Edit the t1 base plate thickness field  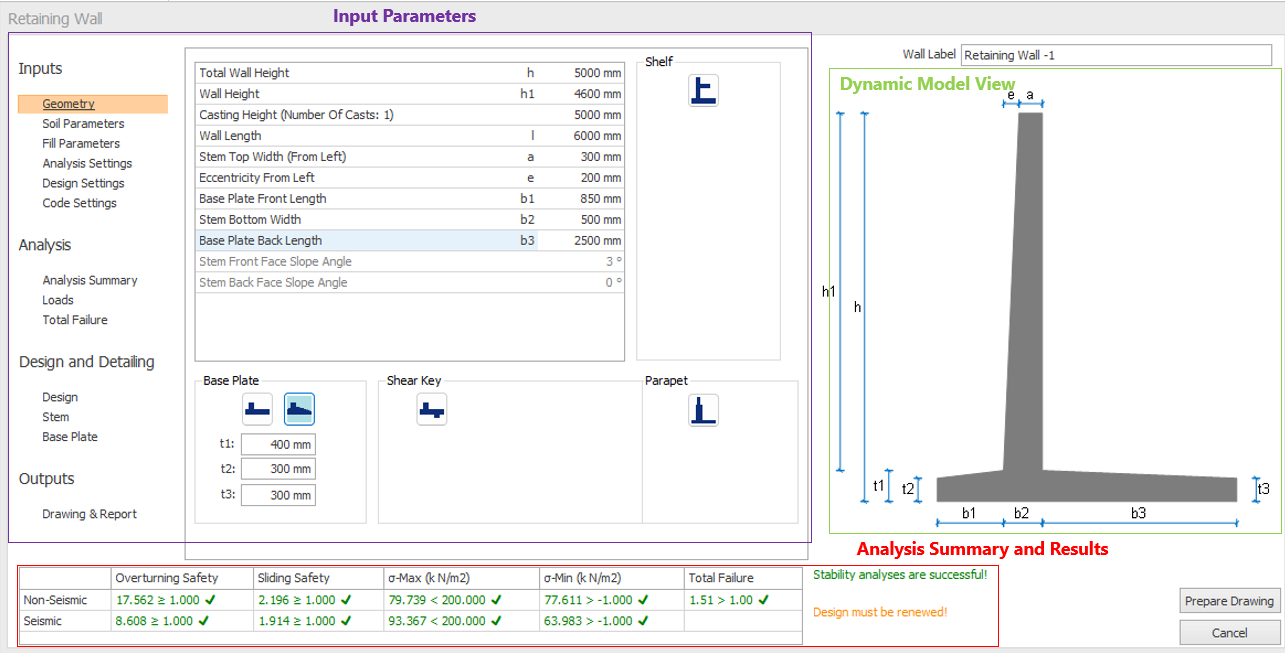tap(278, 444)
